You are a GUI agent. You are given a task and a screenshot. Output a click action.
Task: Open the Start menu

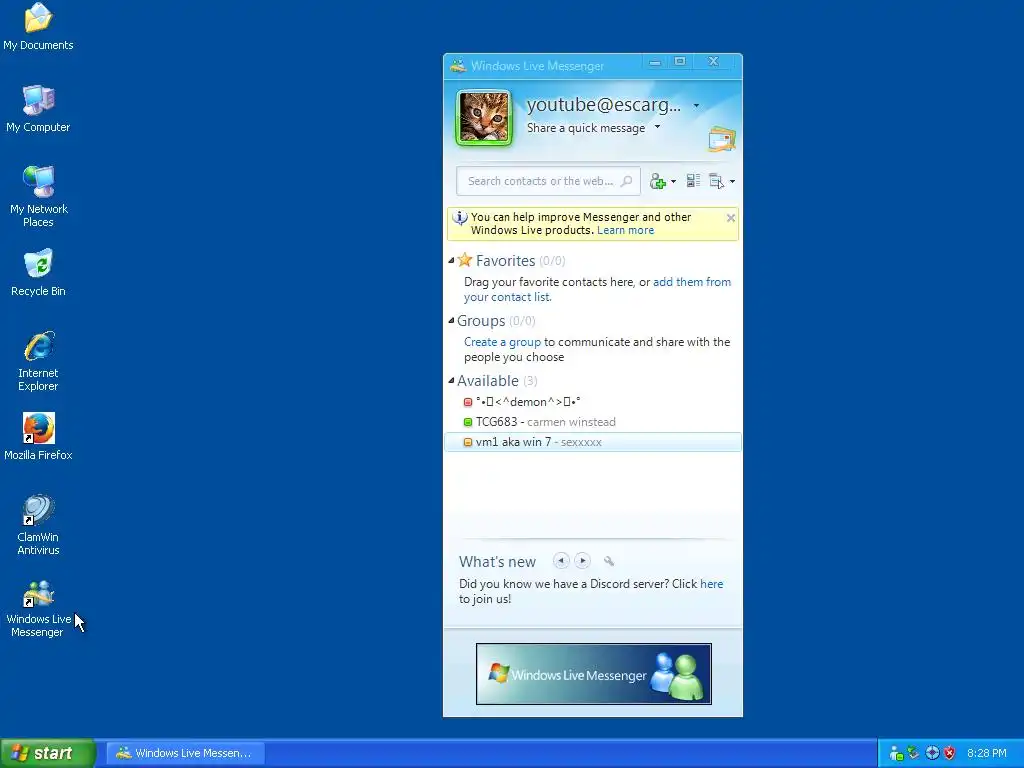point(48,753)
